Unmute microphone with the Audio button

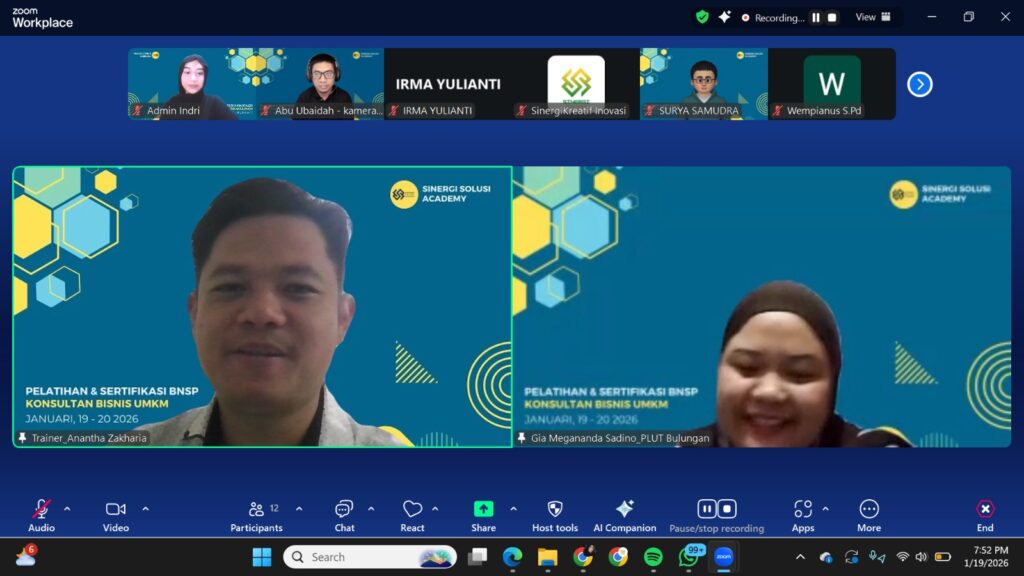point(41,510)
